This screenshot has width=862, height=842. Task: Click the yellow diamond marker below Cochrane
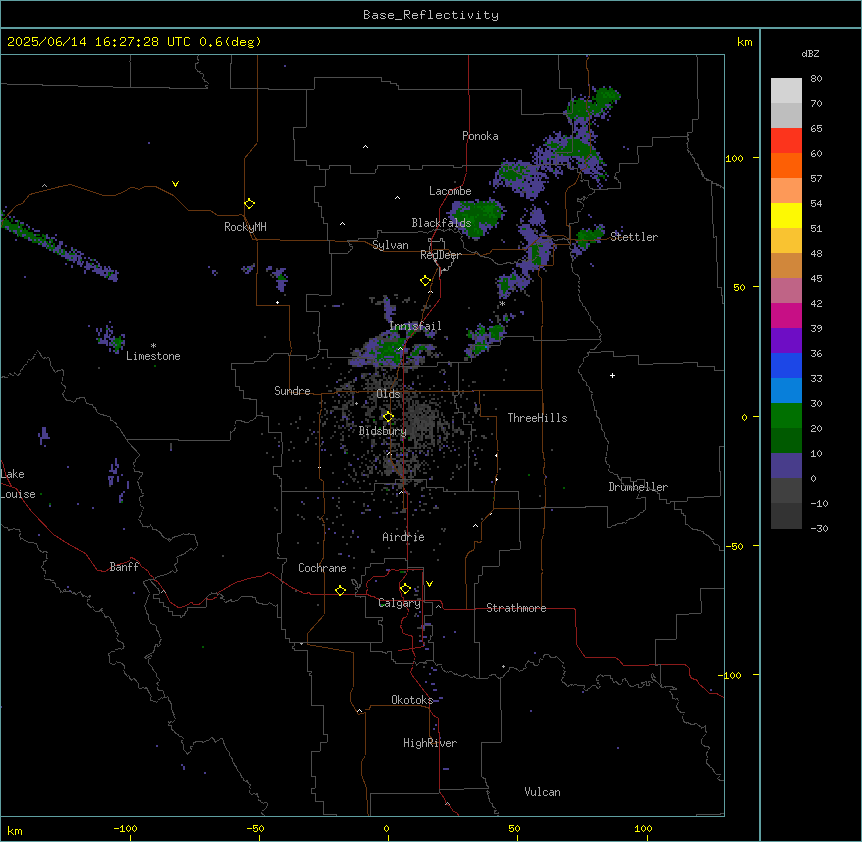coord(340,590)
